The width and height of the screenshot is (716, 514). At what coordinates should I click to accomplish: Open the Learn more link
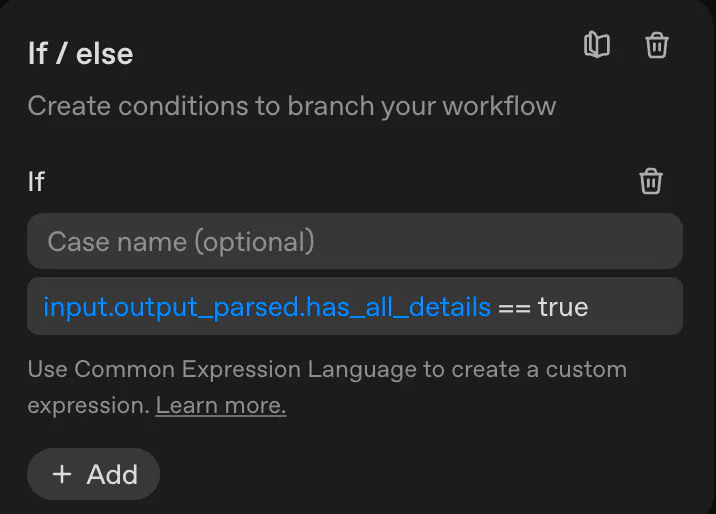(221, 406)
